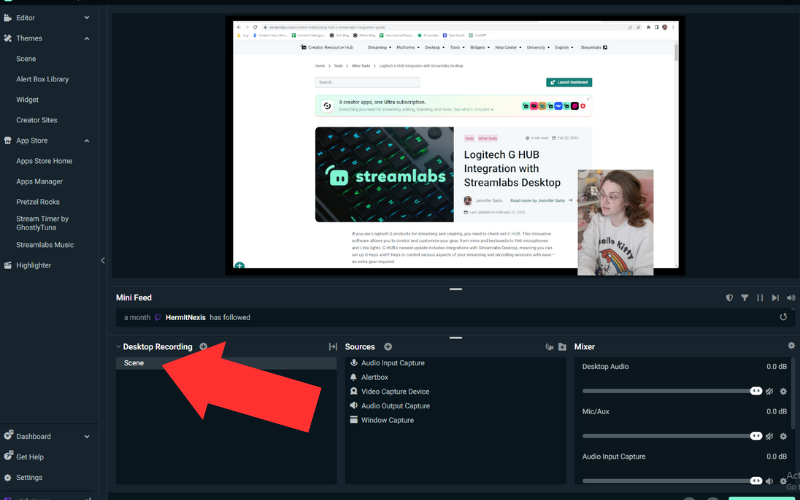Click the webcam overlay in preview
The width and height of the screenshot is (800, 500).
pos(615,222)
